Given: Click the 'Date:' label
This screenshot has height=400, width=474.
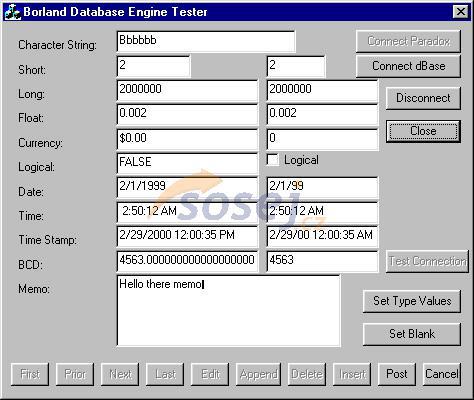Looking at the screenshot, I should [31, 192].
